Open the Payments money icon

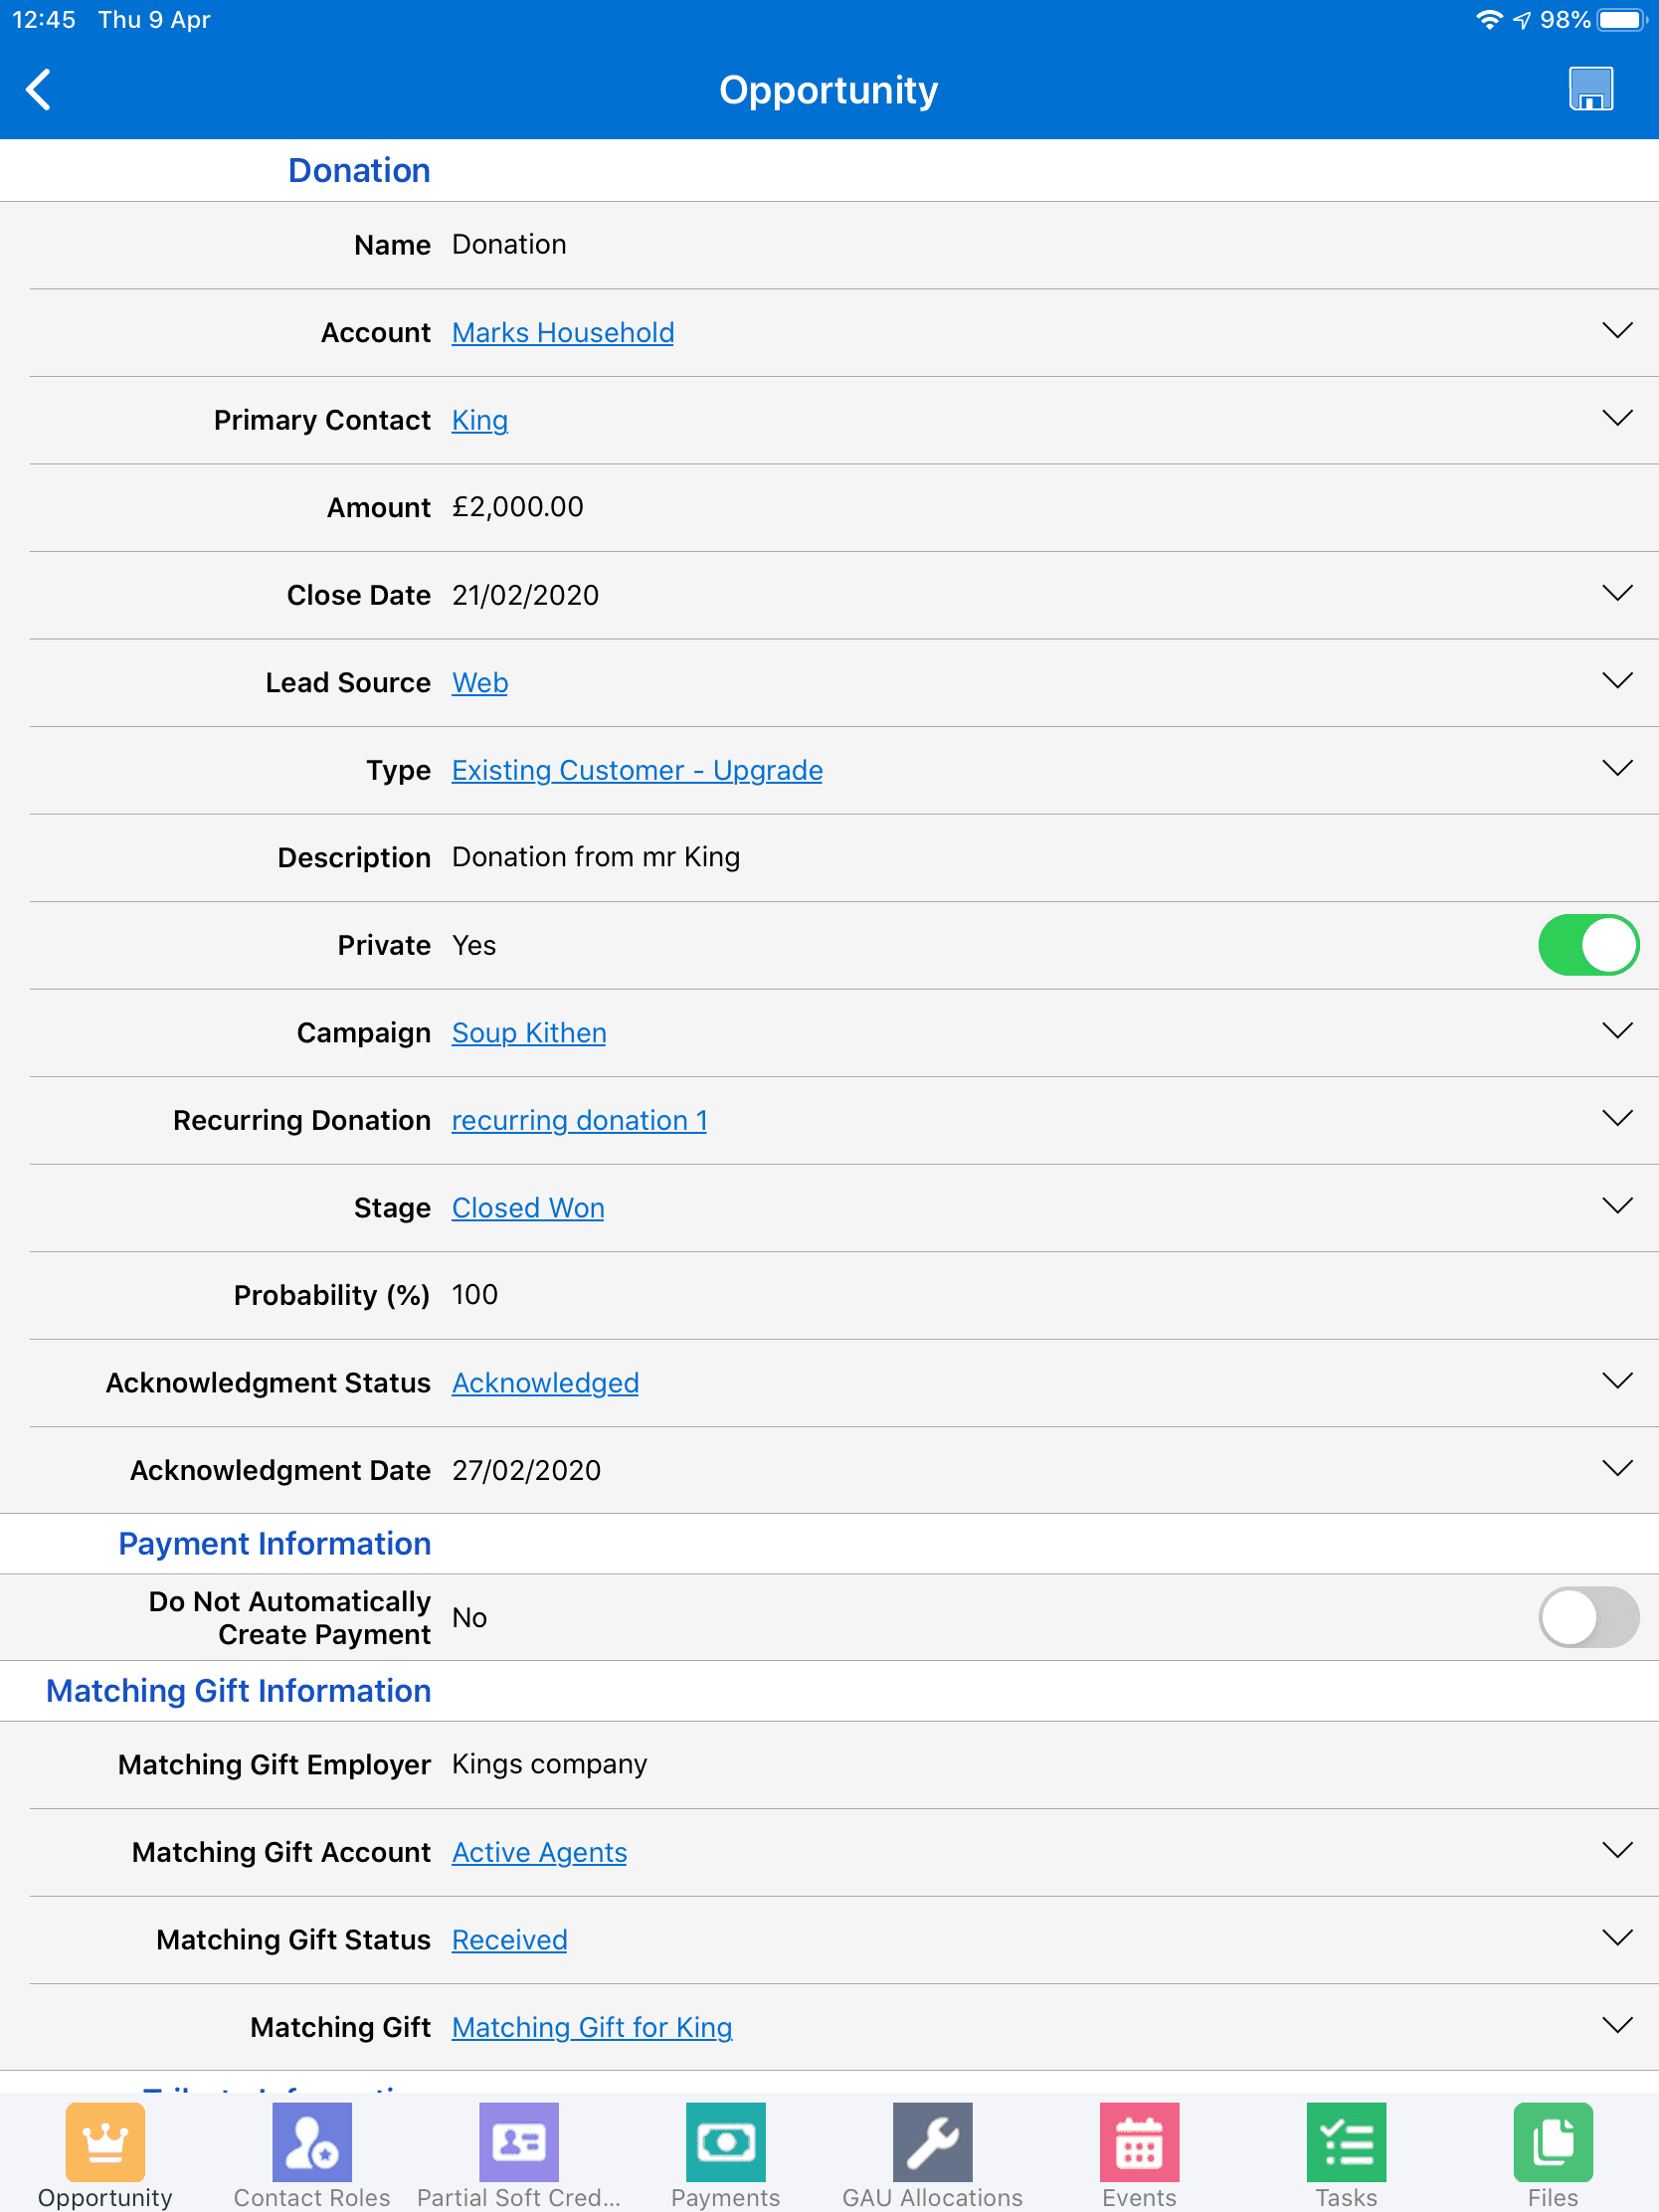click(725, 2141)
